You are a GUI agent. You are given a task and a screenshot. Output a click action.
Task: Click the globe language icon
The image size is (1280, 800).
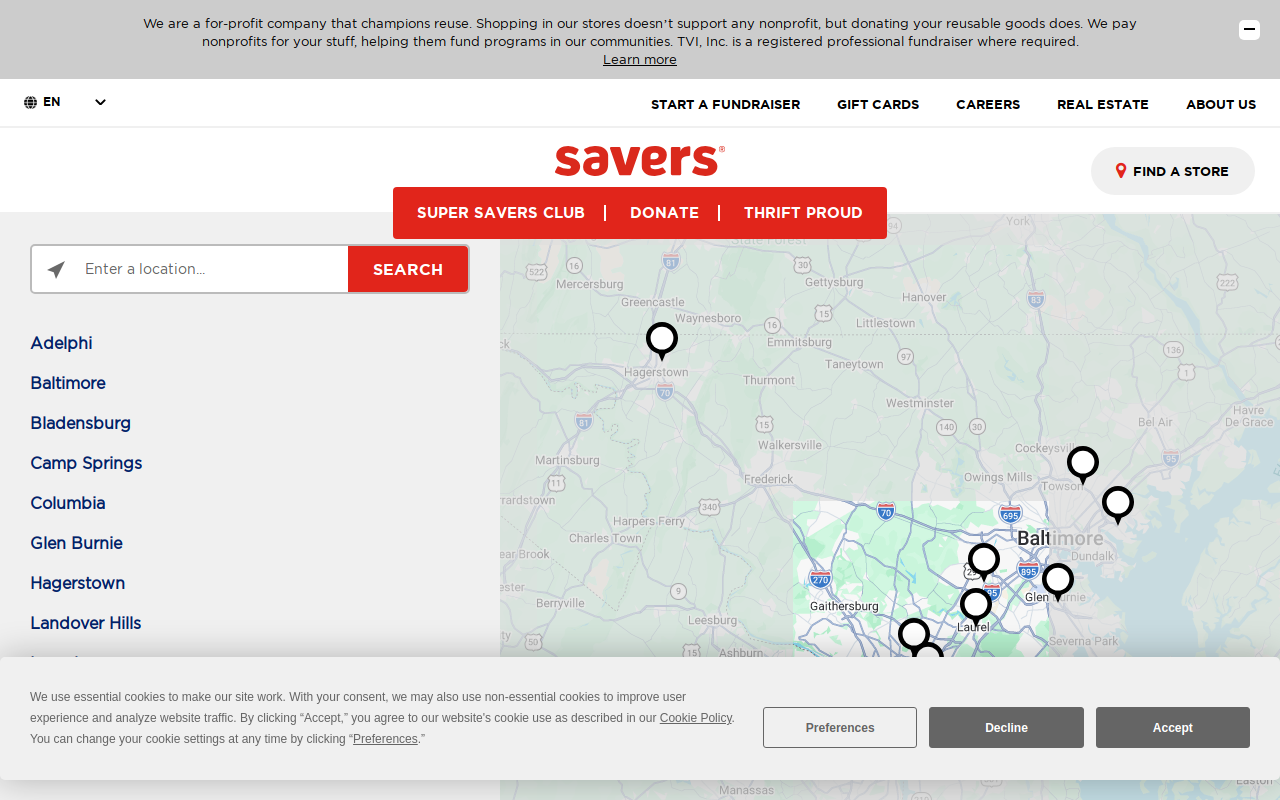pyautogui.click(x=31, y=102)
